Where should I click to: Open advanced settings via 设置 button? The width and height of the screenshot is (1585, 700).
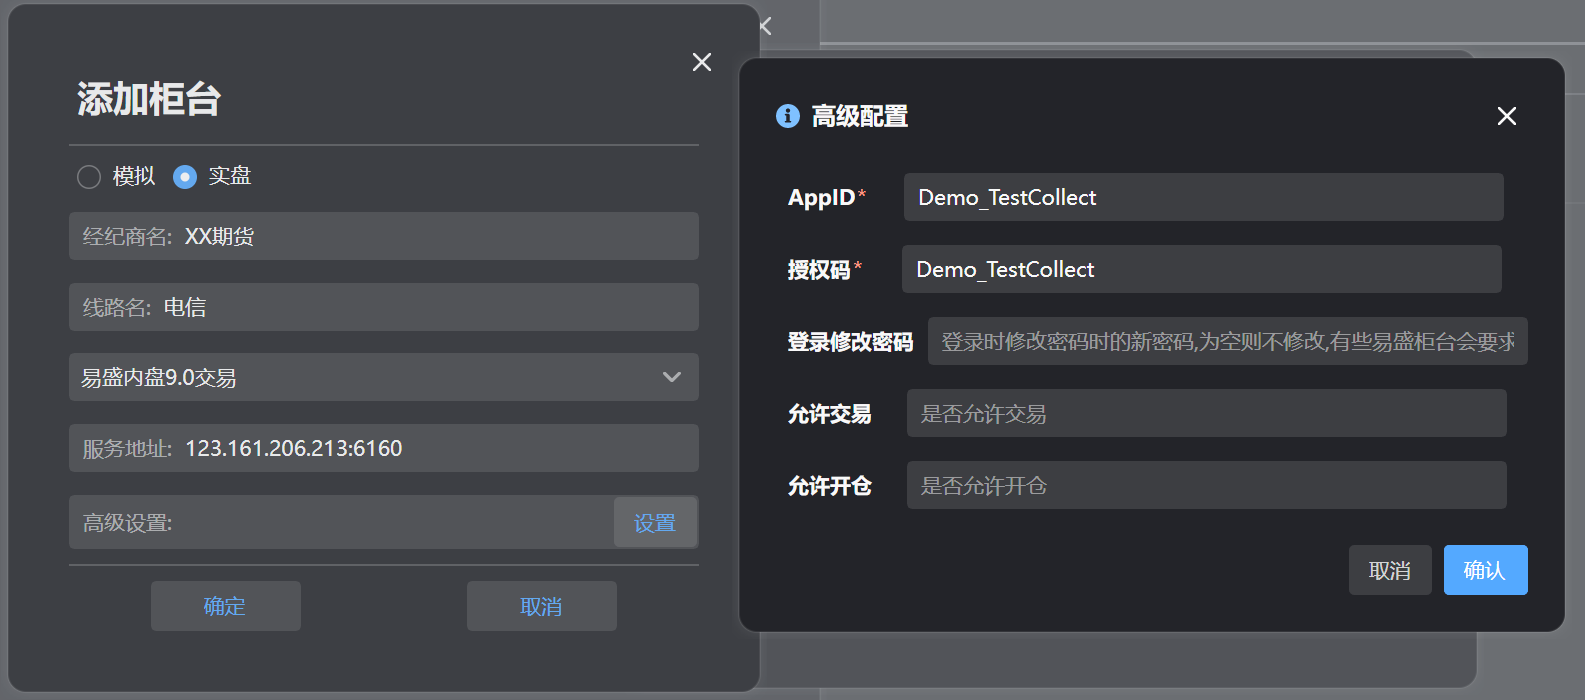point(655,523)
